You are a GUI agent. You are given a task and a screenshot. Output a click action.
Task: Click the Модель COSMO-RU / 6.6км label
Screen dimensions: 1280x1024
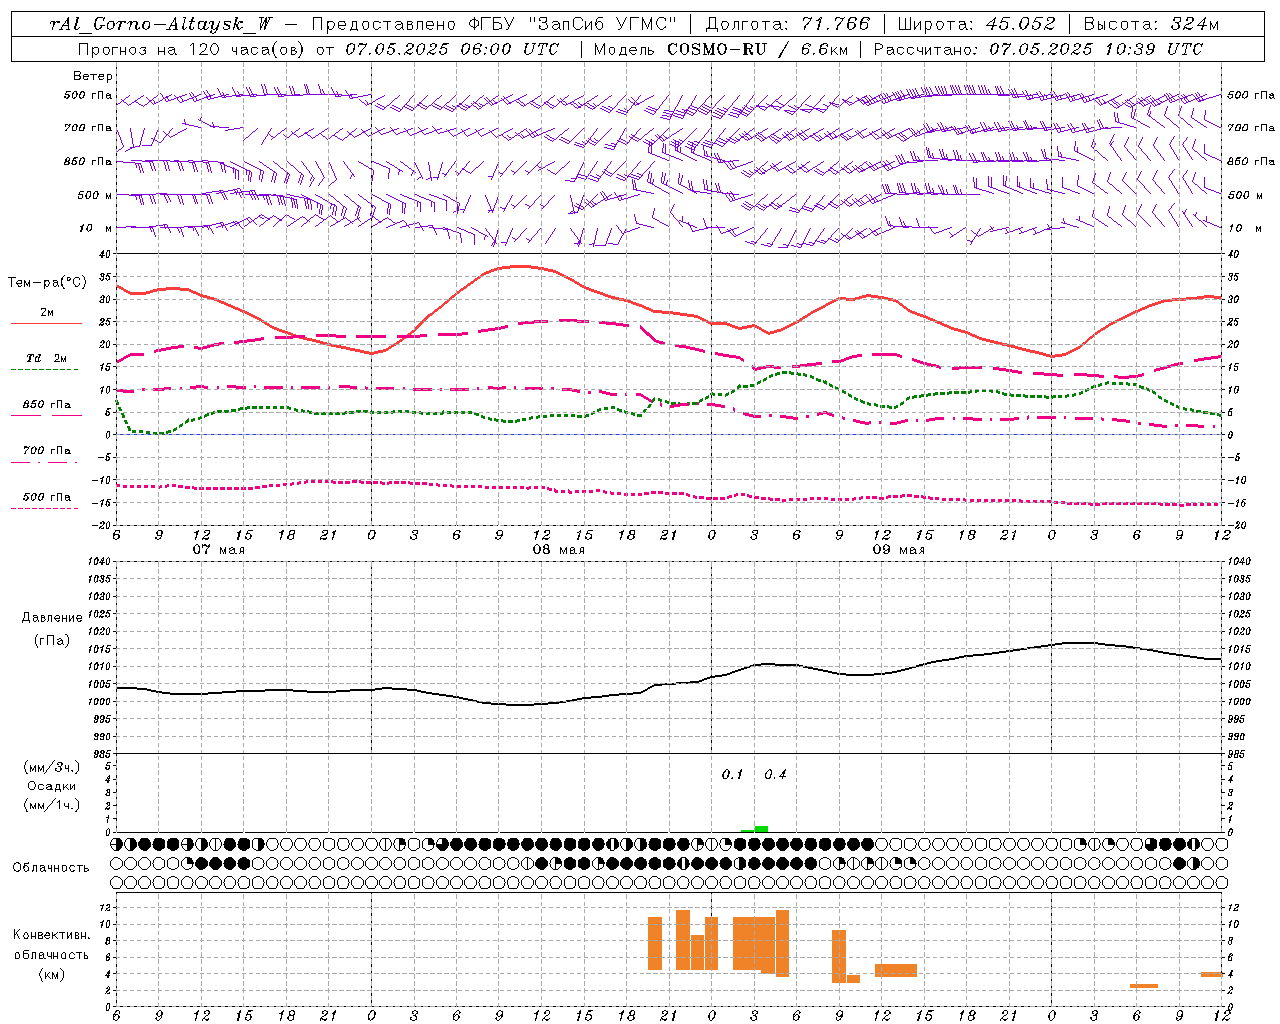tap(720, 49)
